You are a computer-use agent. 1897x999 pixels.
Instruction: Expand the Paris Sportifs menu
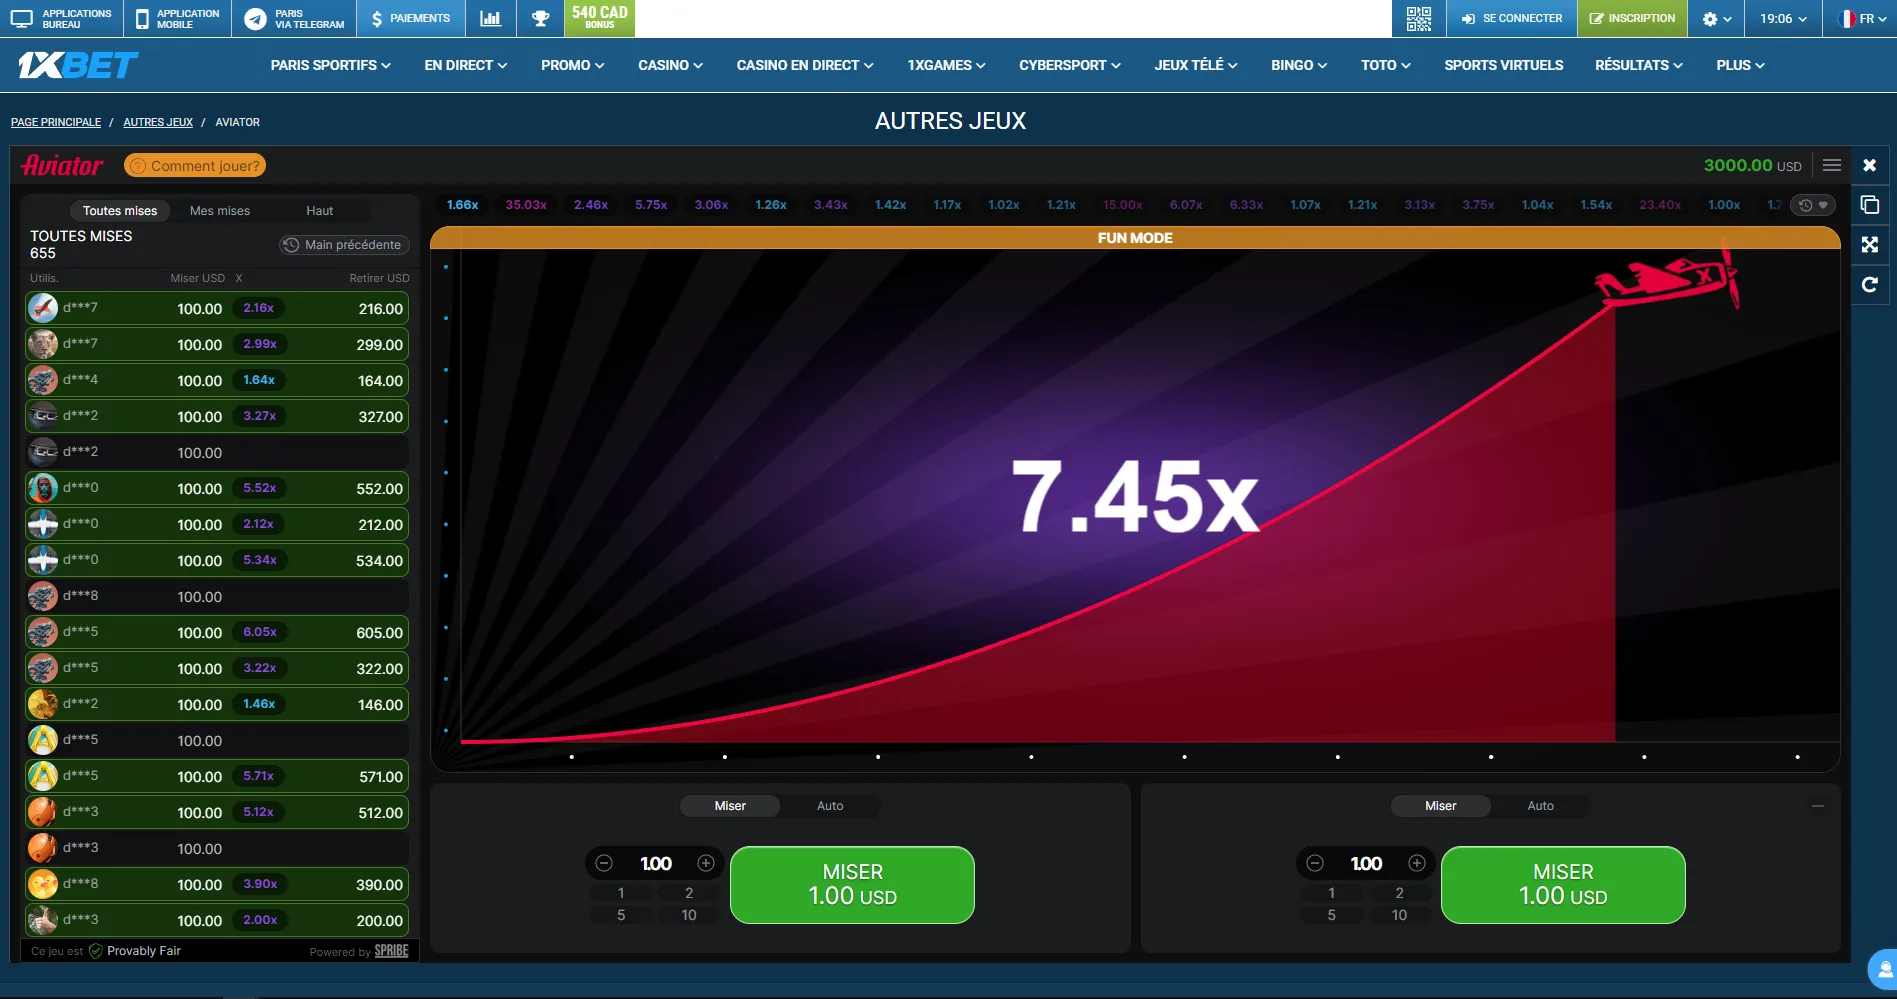tap(330, 65)
